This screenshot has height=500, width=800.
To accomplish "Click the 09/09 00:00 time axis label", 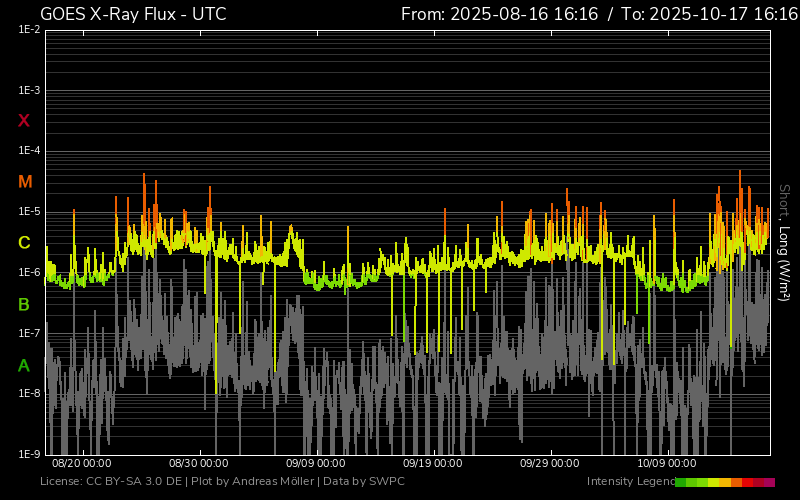I will (x=315, y=463).
